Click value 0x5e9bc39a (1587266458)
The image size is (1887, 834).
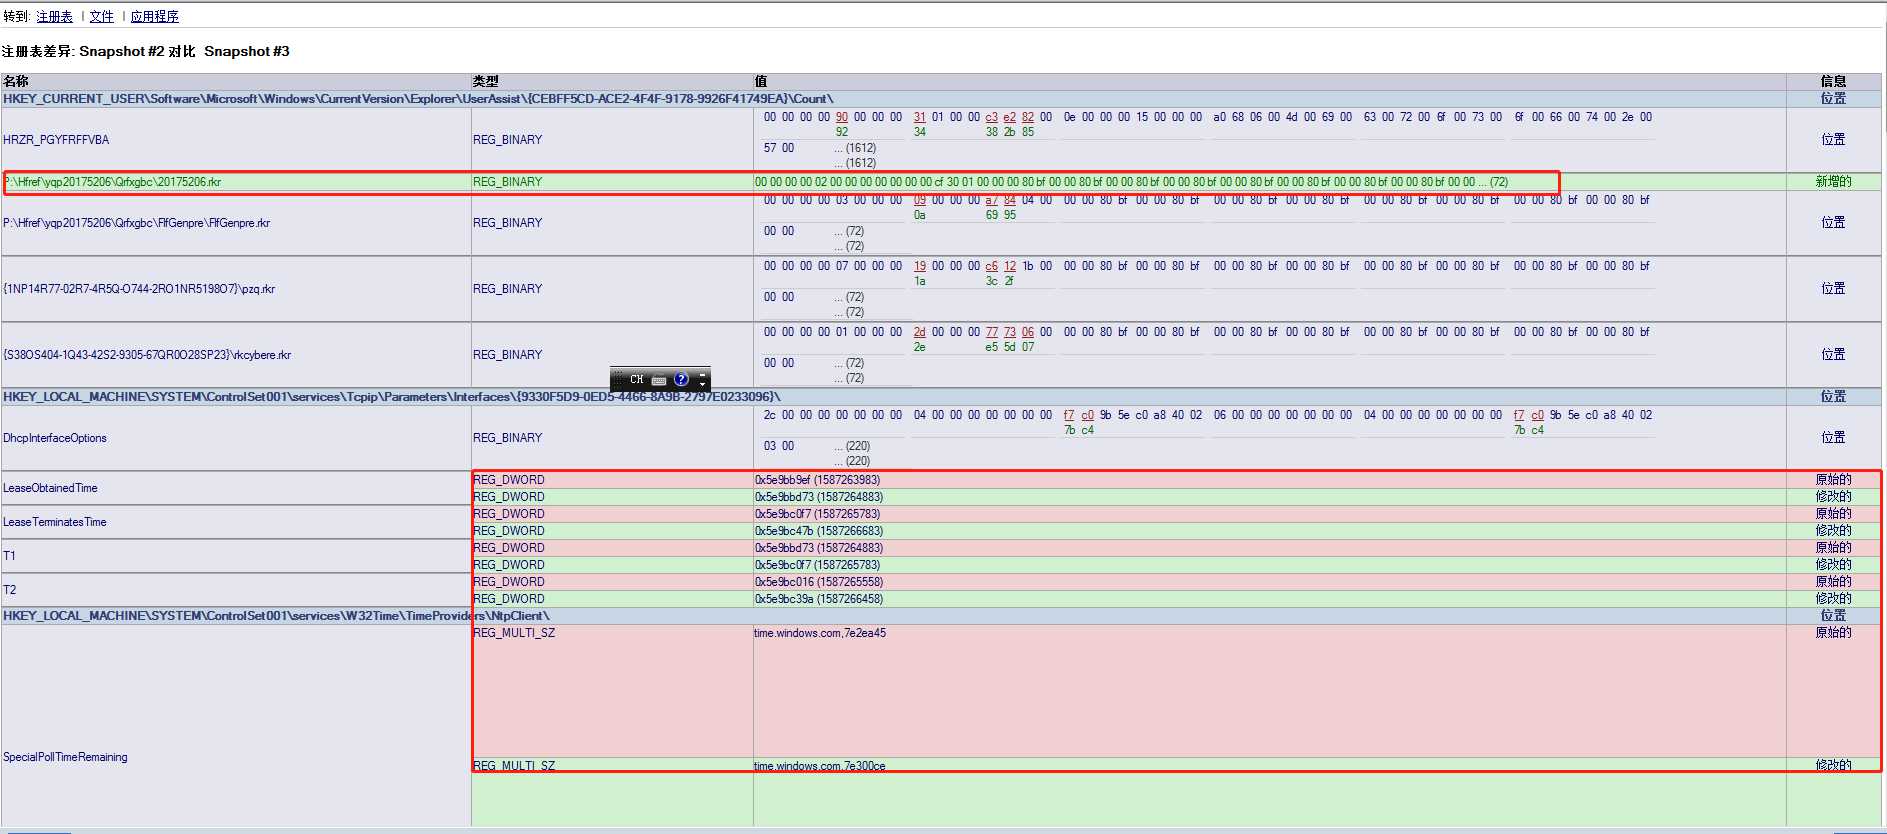pyautogui.click(x=818, y=599)
